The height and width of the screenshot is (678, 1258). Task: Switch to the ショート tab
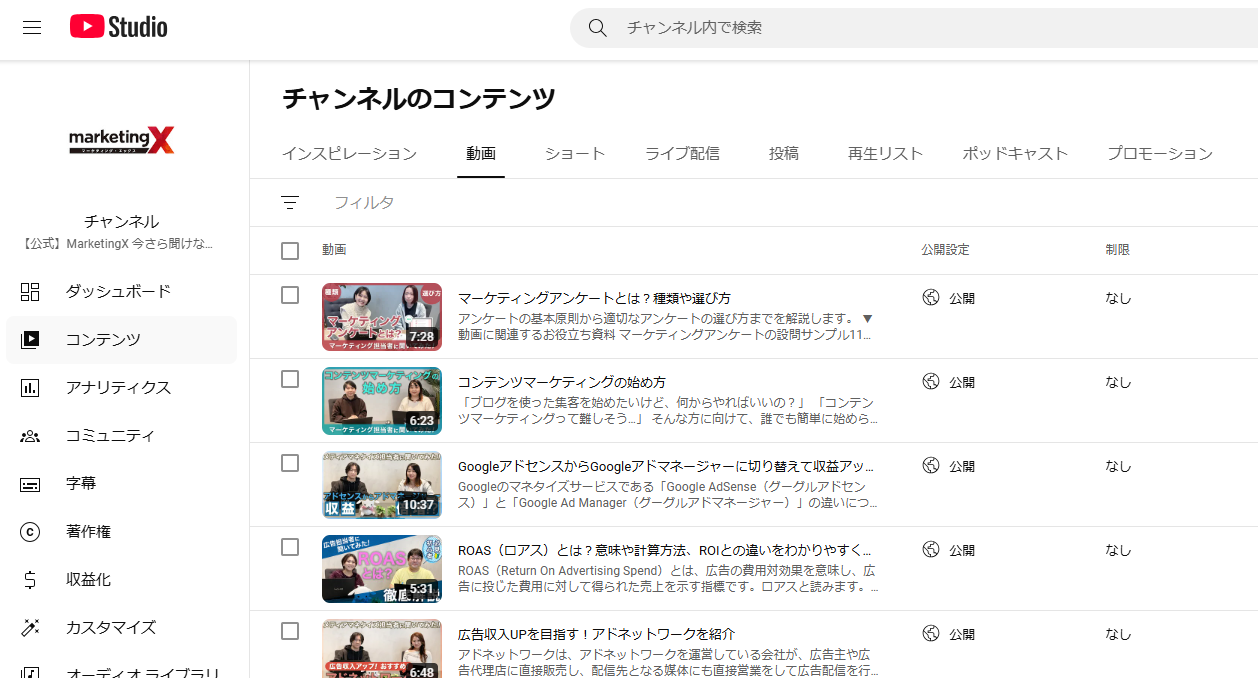pos(575,153)
